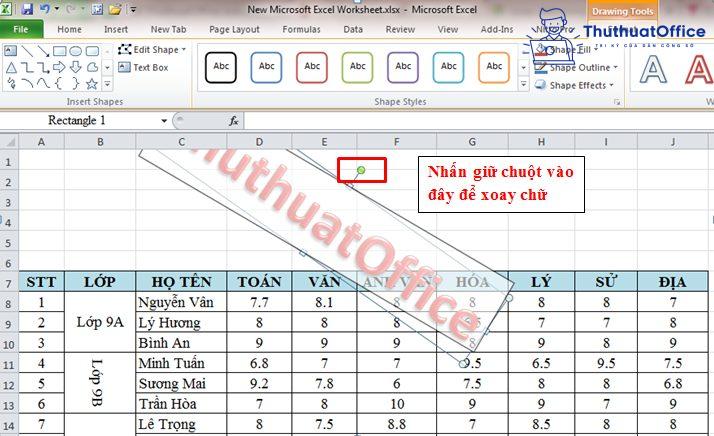
Task: Go to the Page Layout tab
Action: [235, 29]
